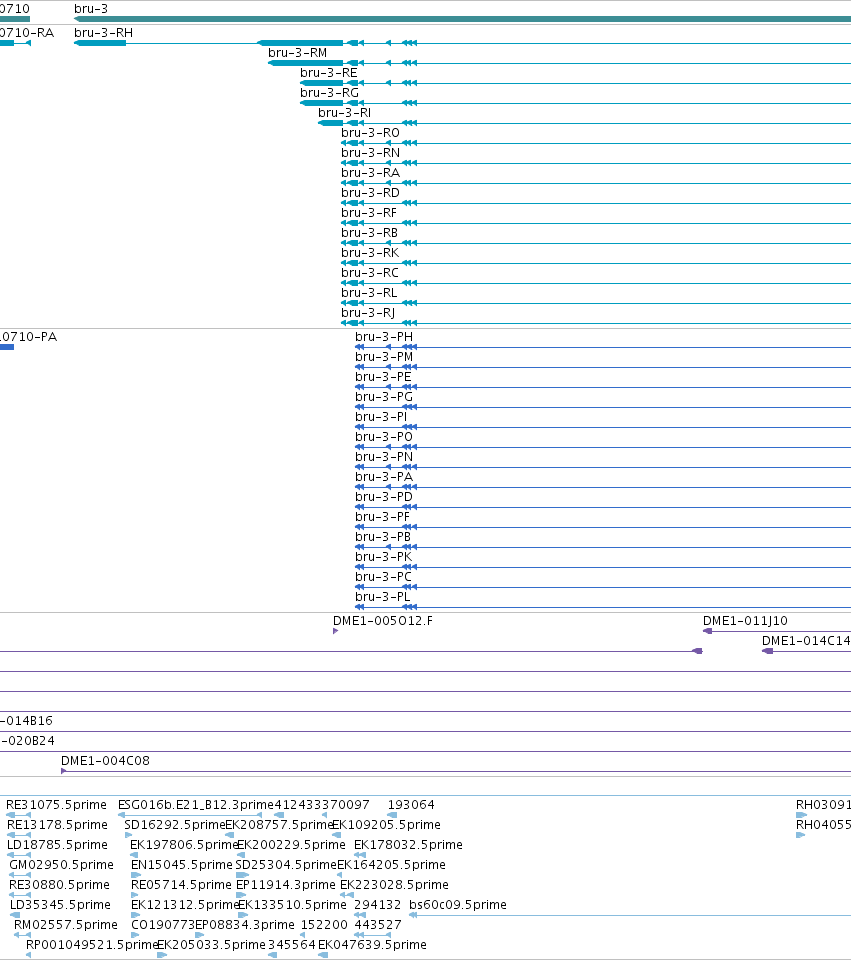Click the DME1-004C08 clone label
Viewport: 851px width, 960px height.
coord(105,761)
